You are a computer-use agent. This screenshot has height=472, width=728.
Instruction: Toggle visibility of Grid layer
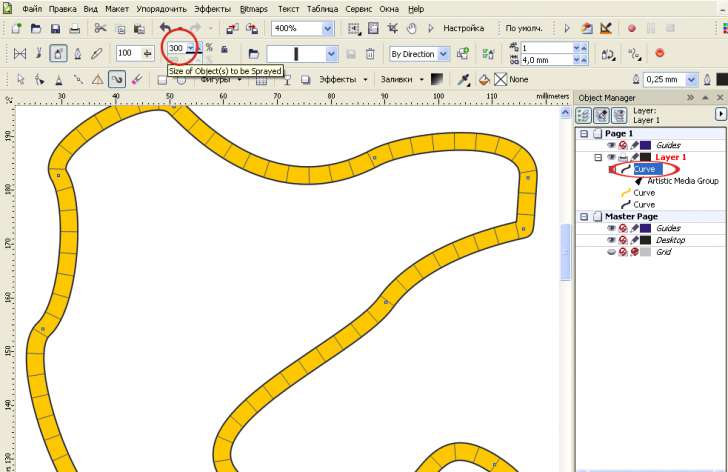tap(611, 252)
